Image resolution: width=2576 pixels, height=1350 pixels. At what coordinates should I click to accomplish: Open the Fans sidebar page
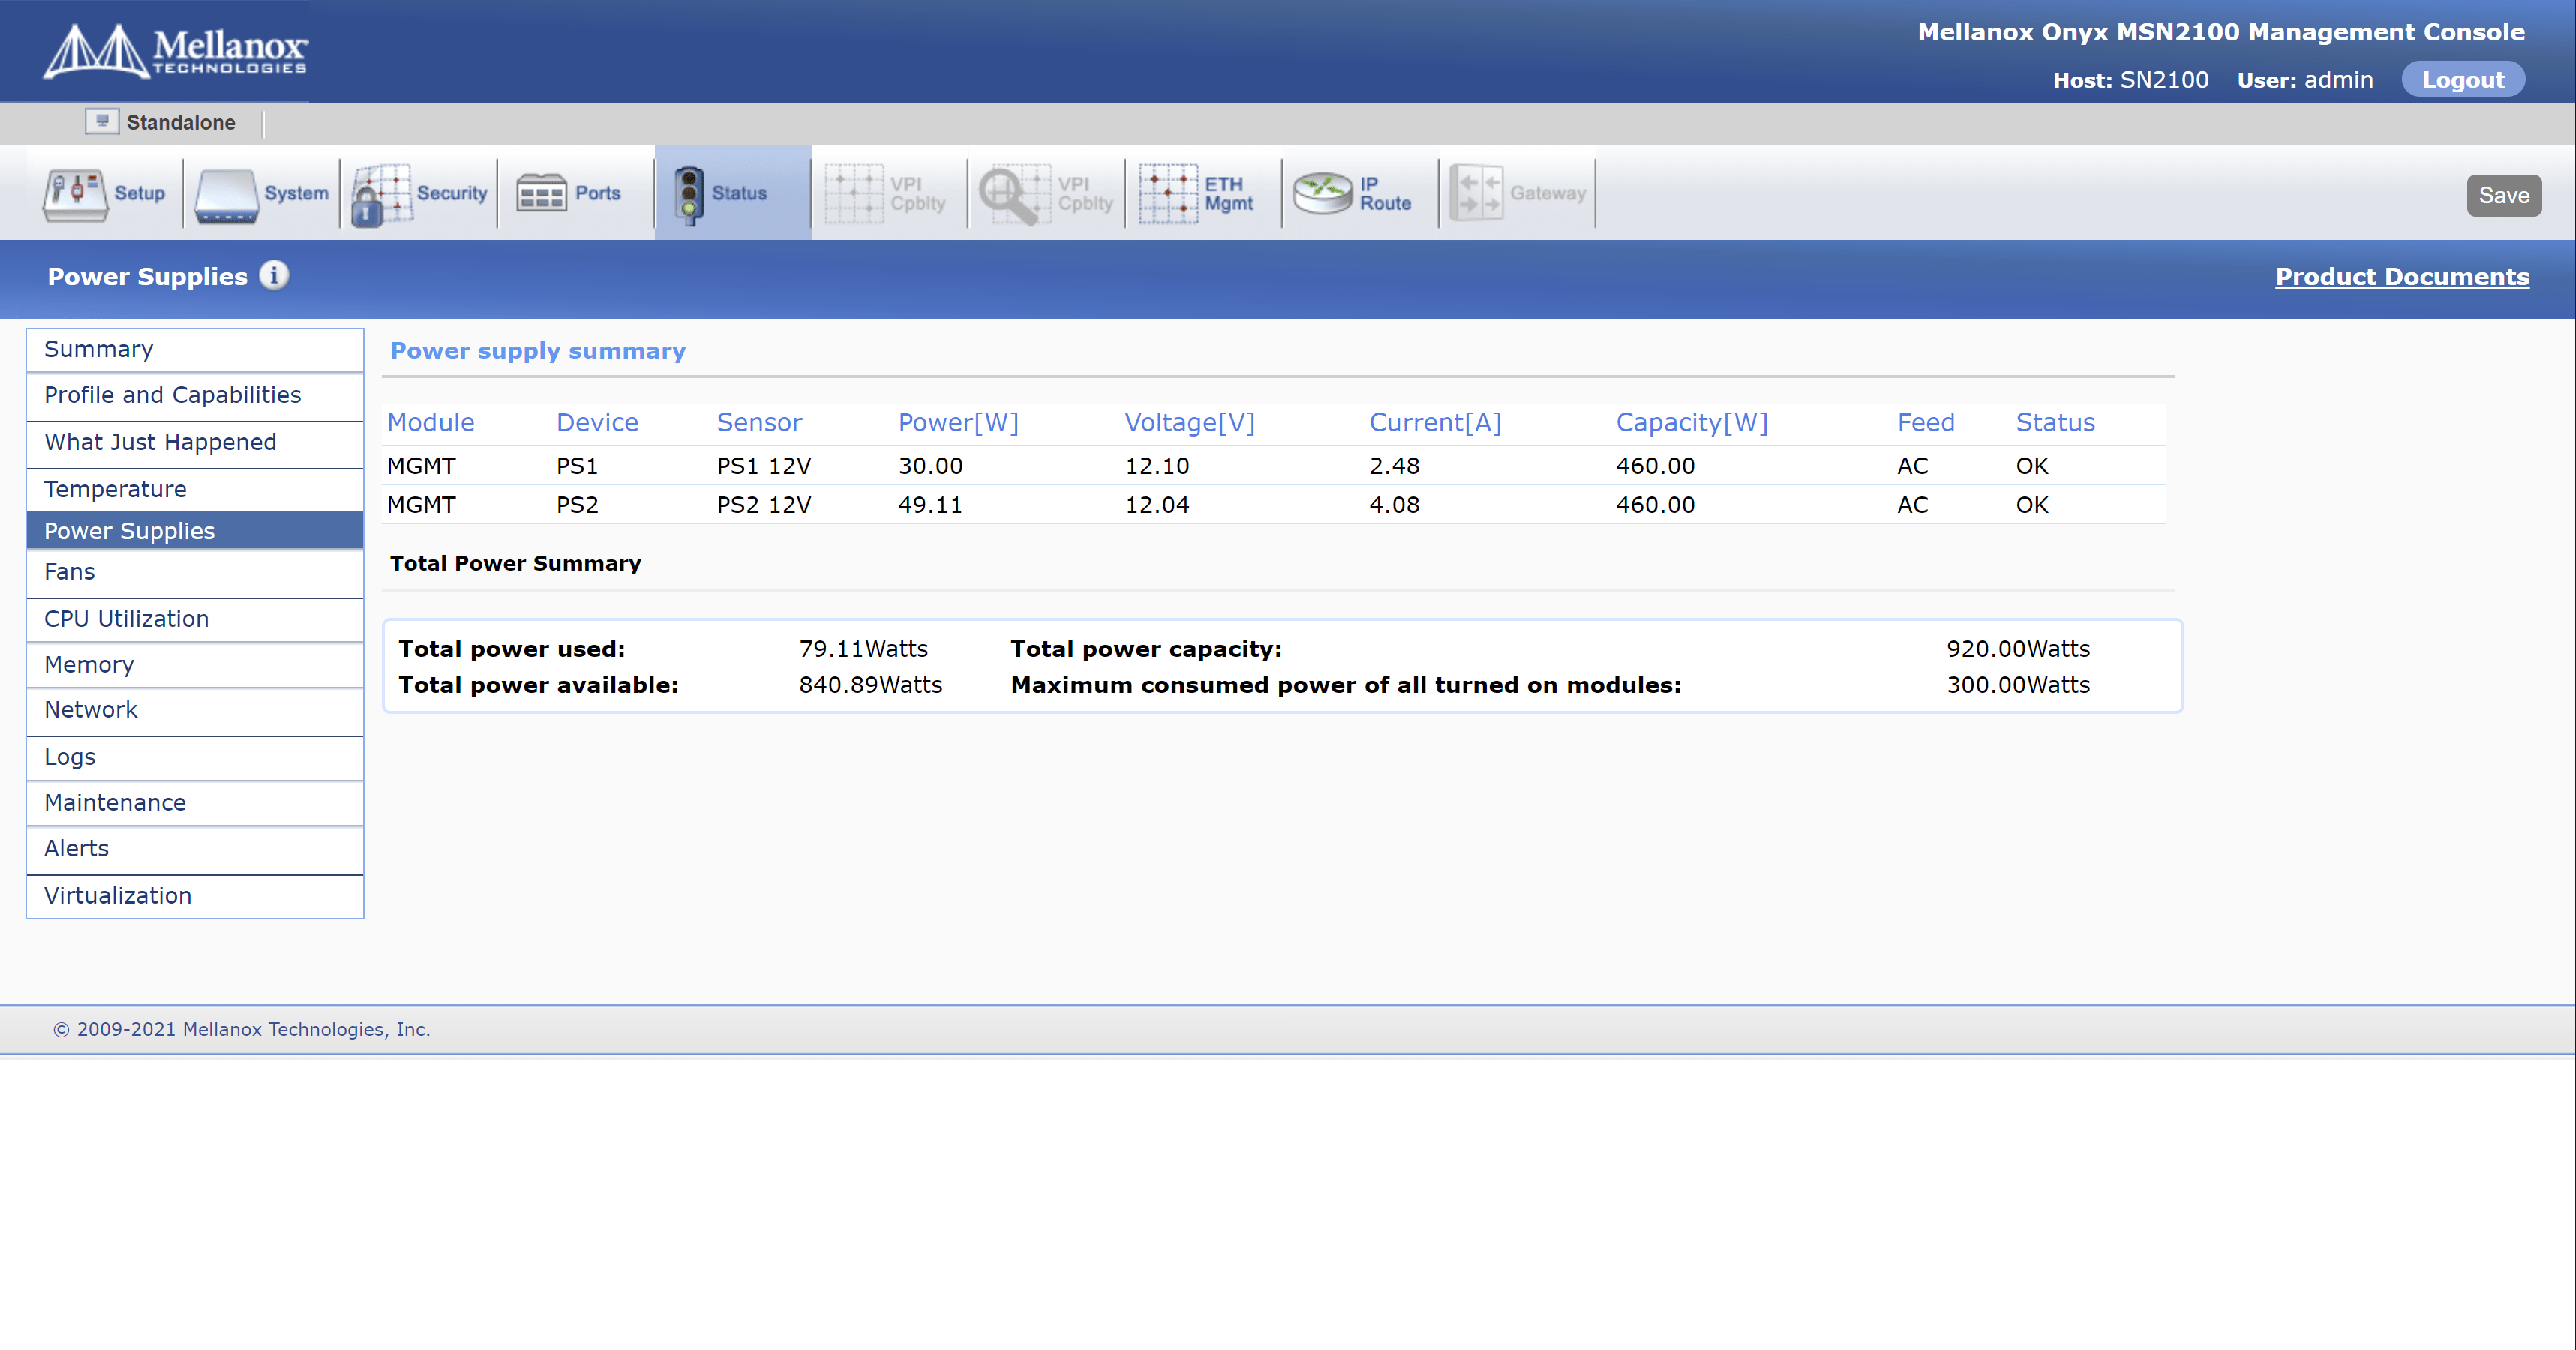tap(70, 572)
